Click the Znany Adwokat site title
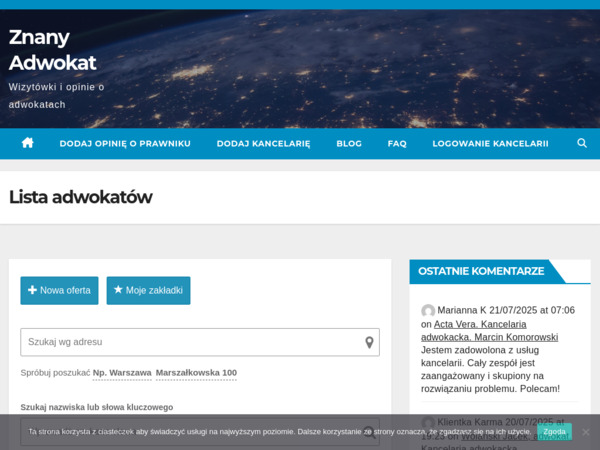The image size is (600, 450). tap(52, 50)
